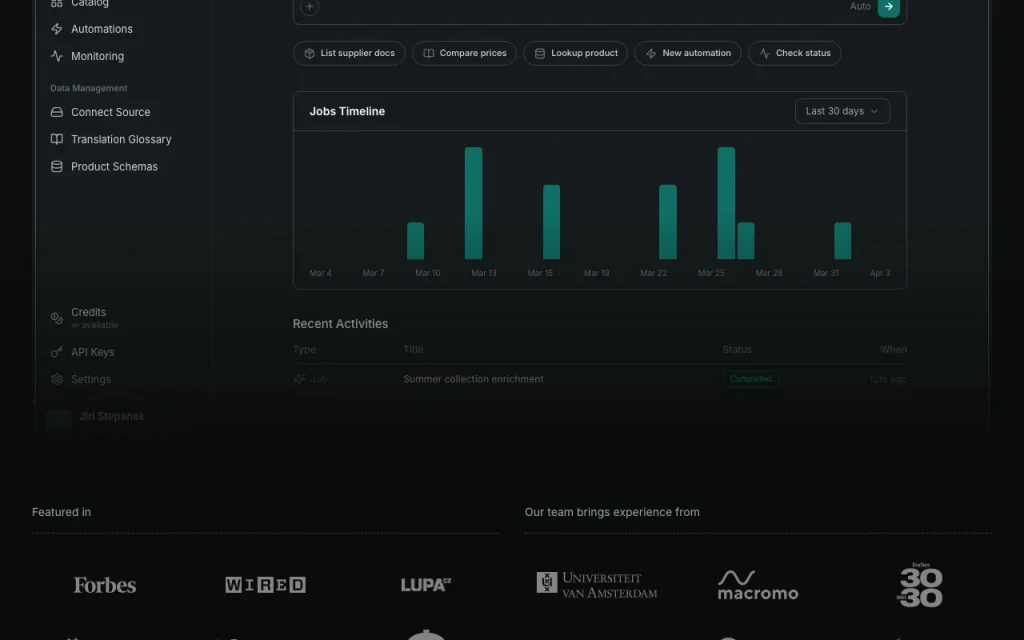
Task: Click the API Keys key icon
Action: 57,352
